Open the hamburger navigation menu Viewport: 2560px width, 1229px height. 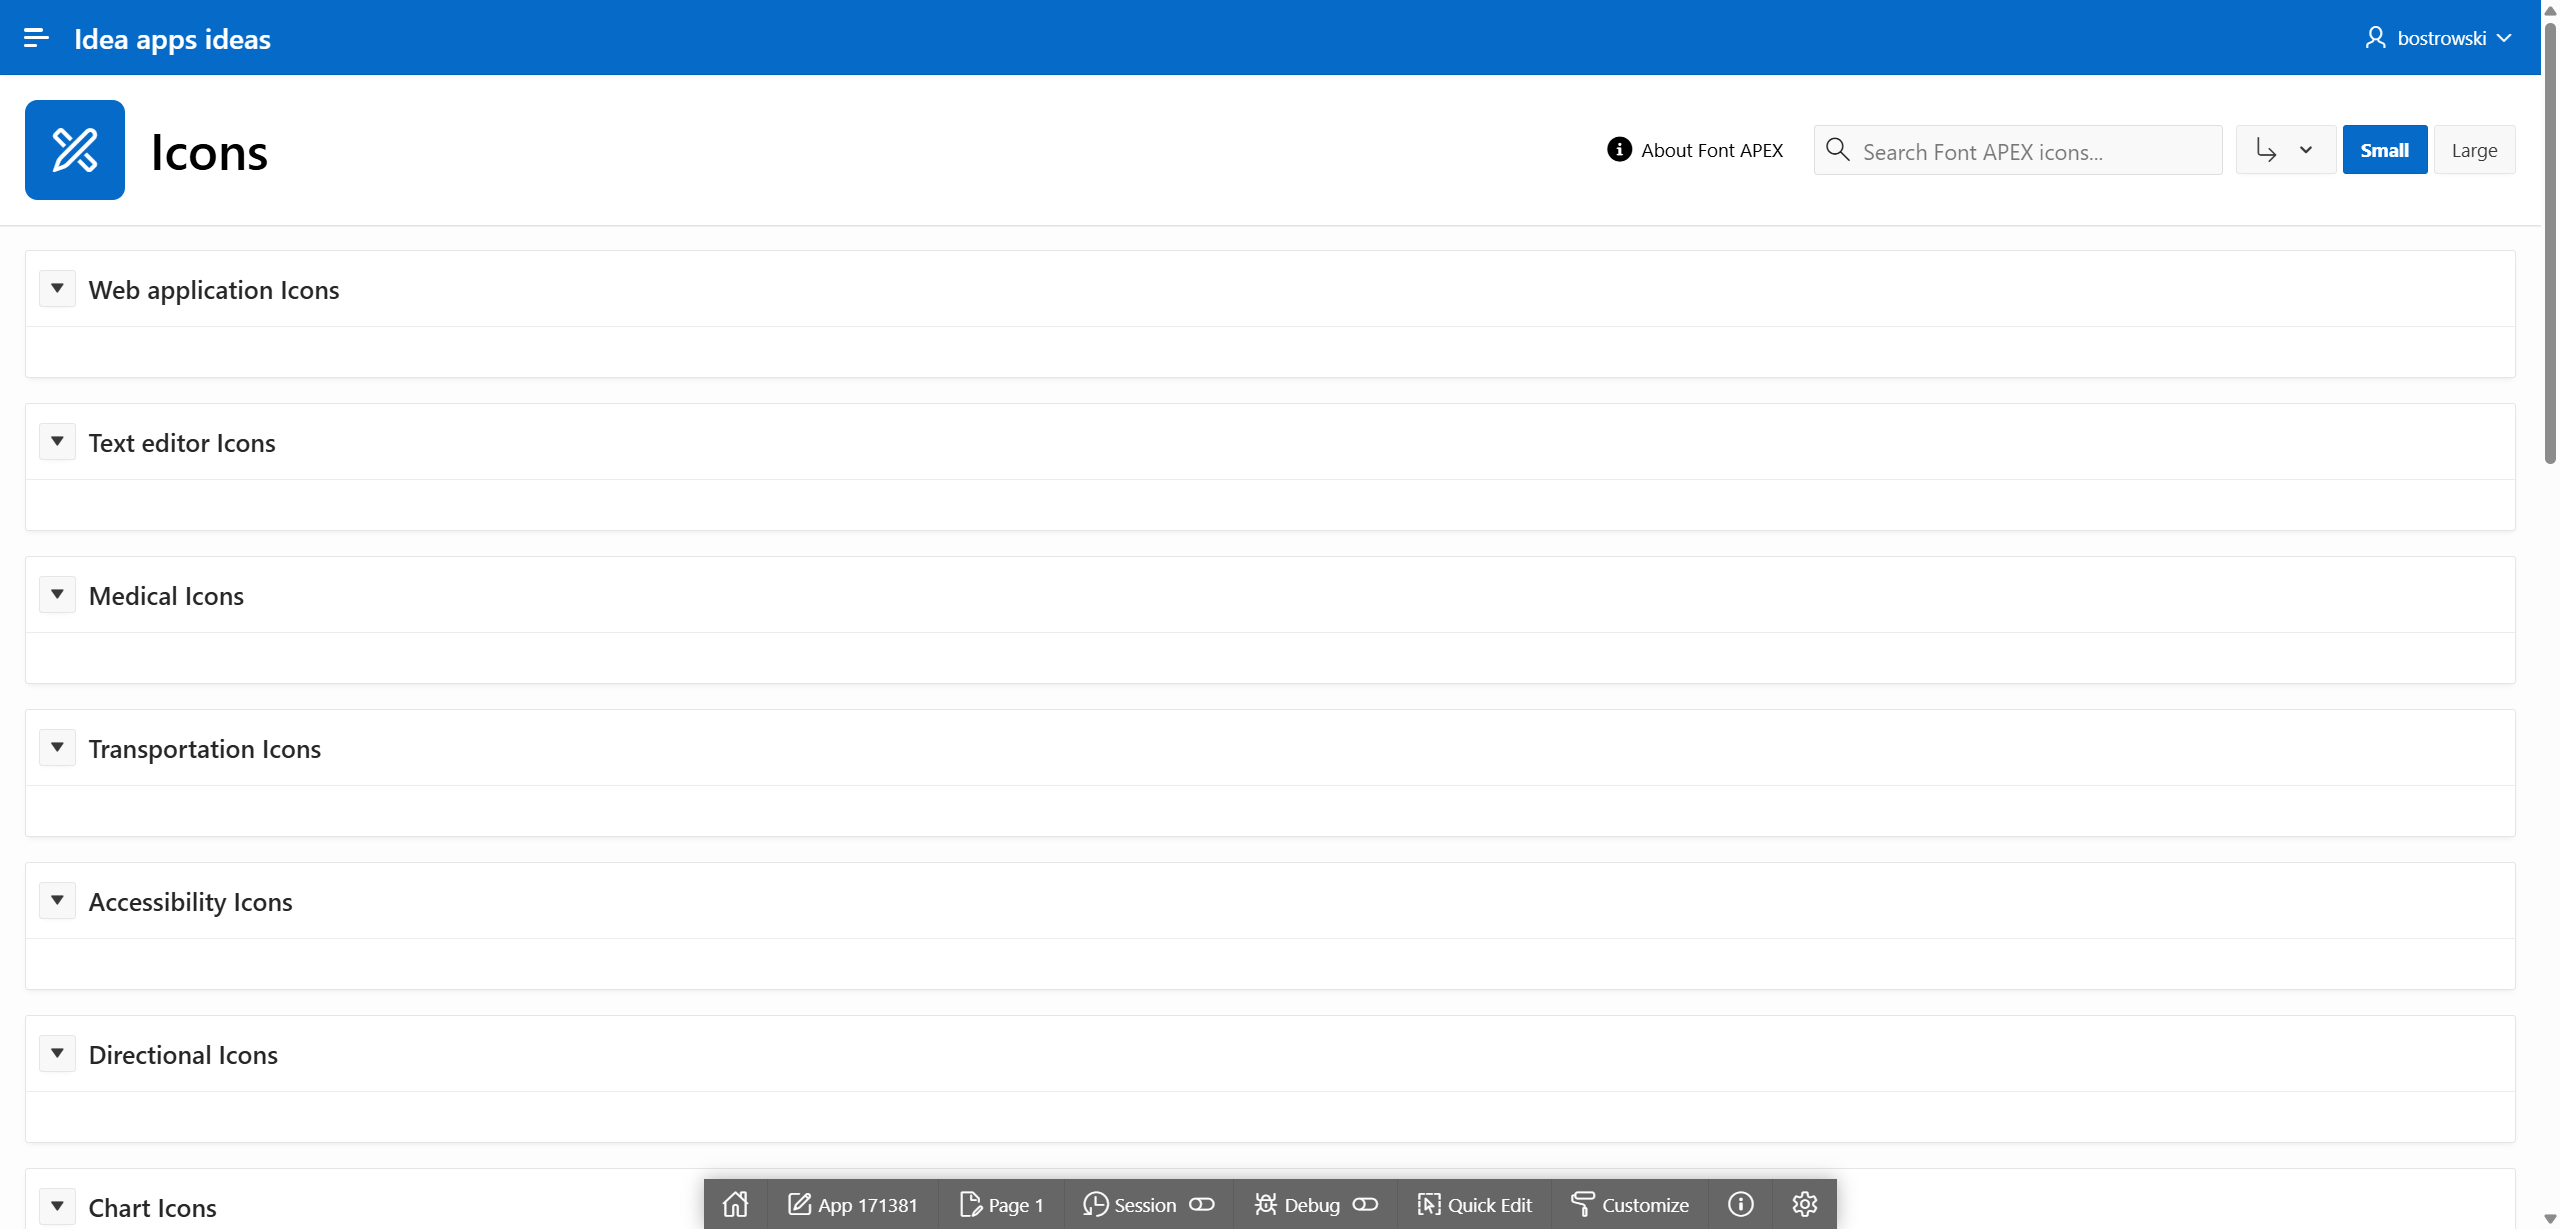tap(36, 38)
